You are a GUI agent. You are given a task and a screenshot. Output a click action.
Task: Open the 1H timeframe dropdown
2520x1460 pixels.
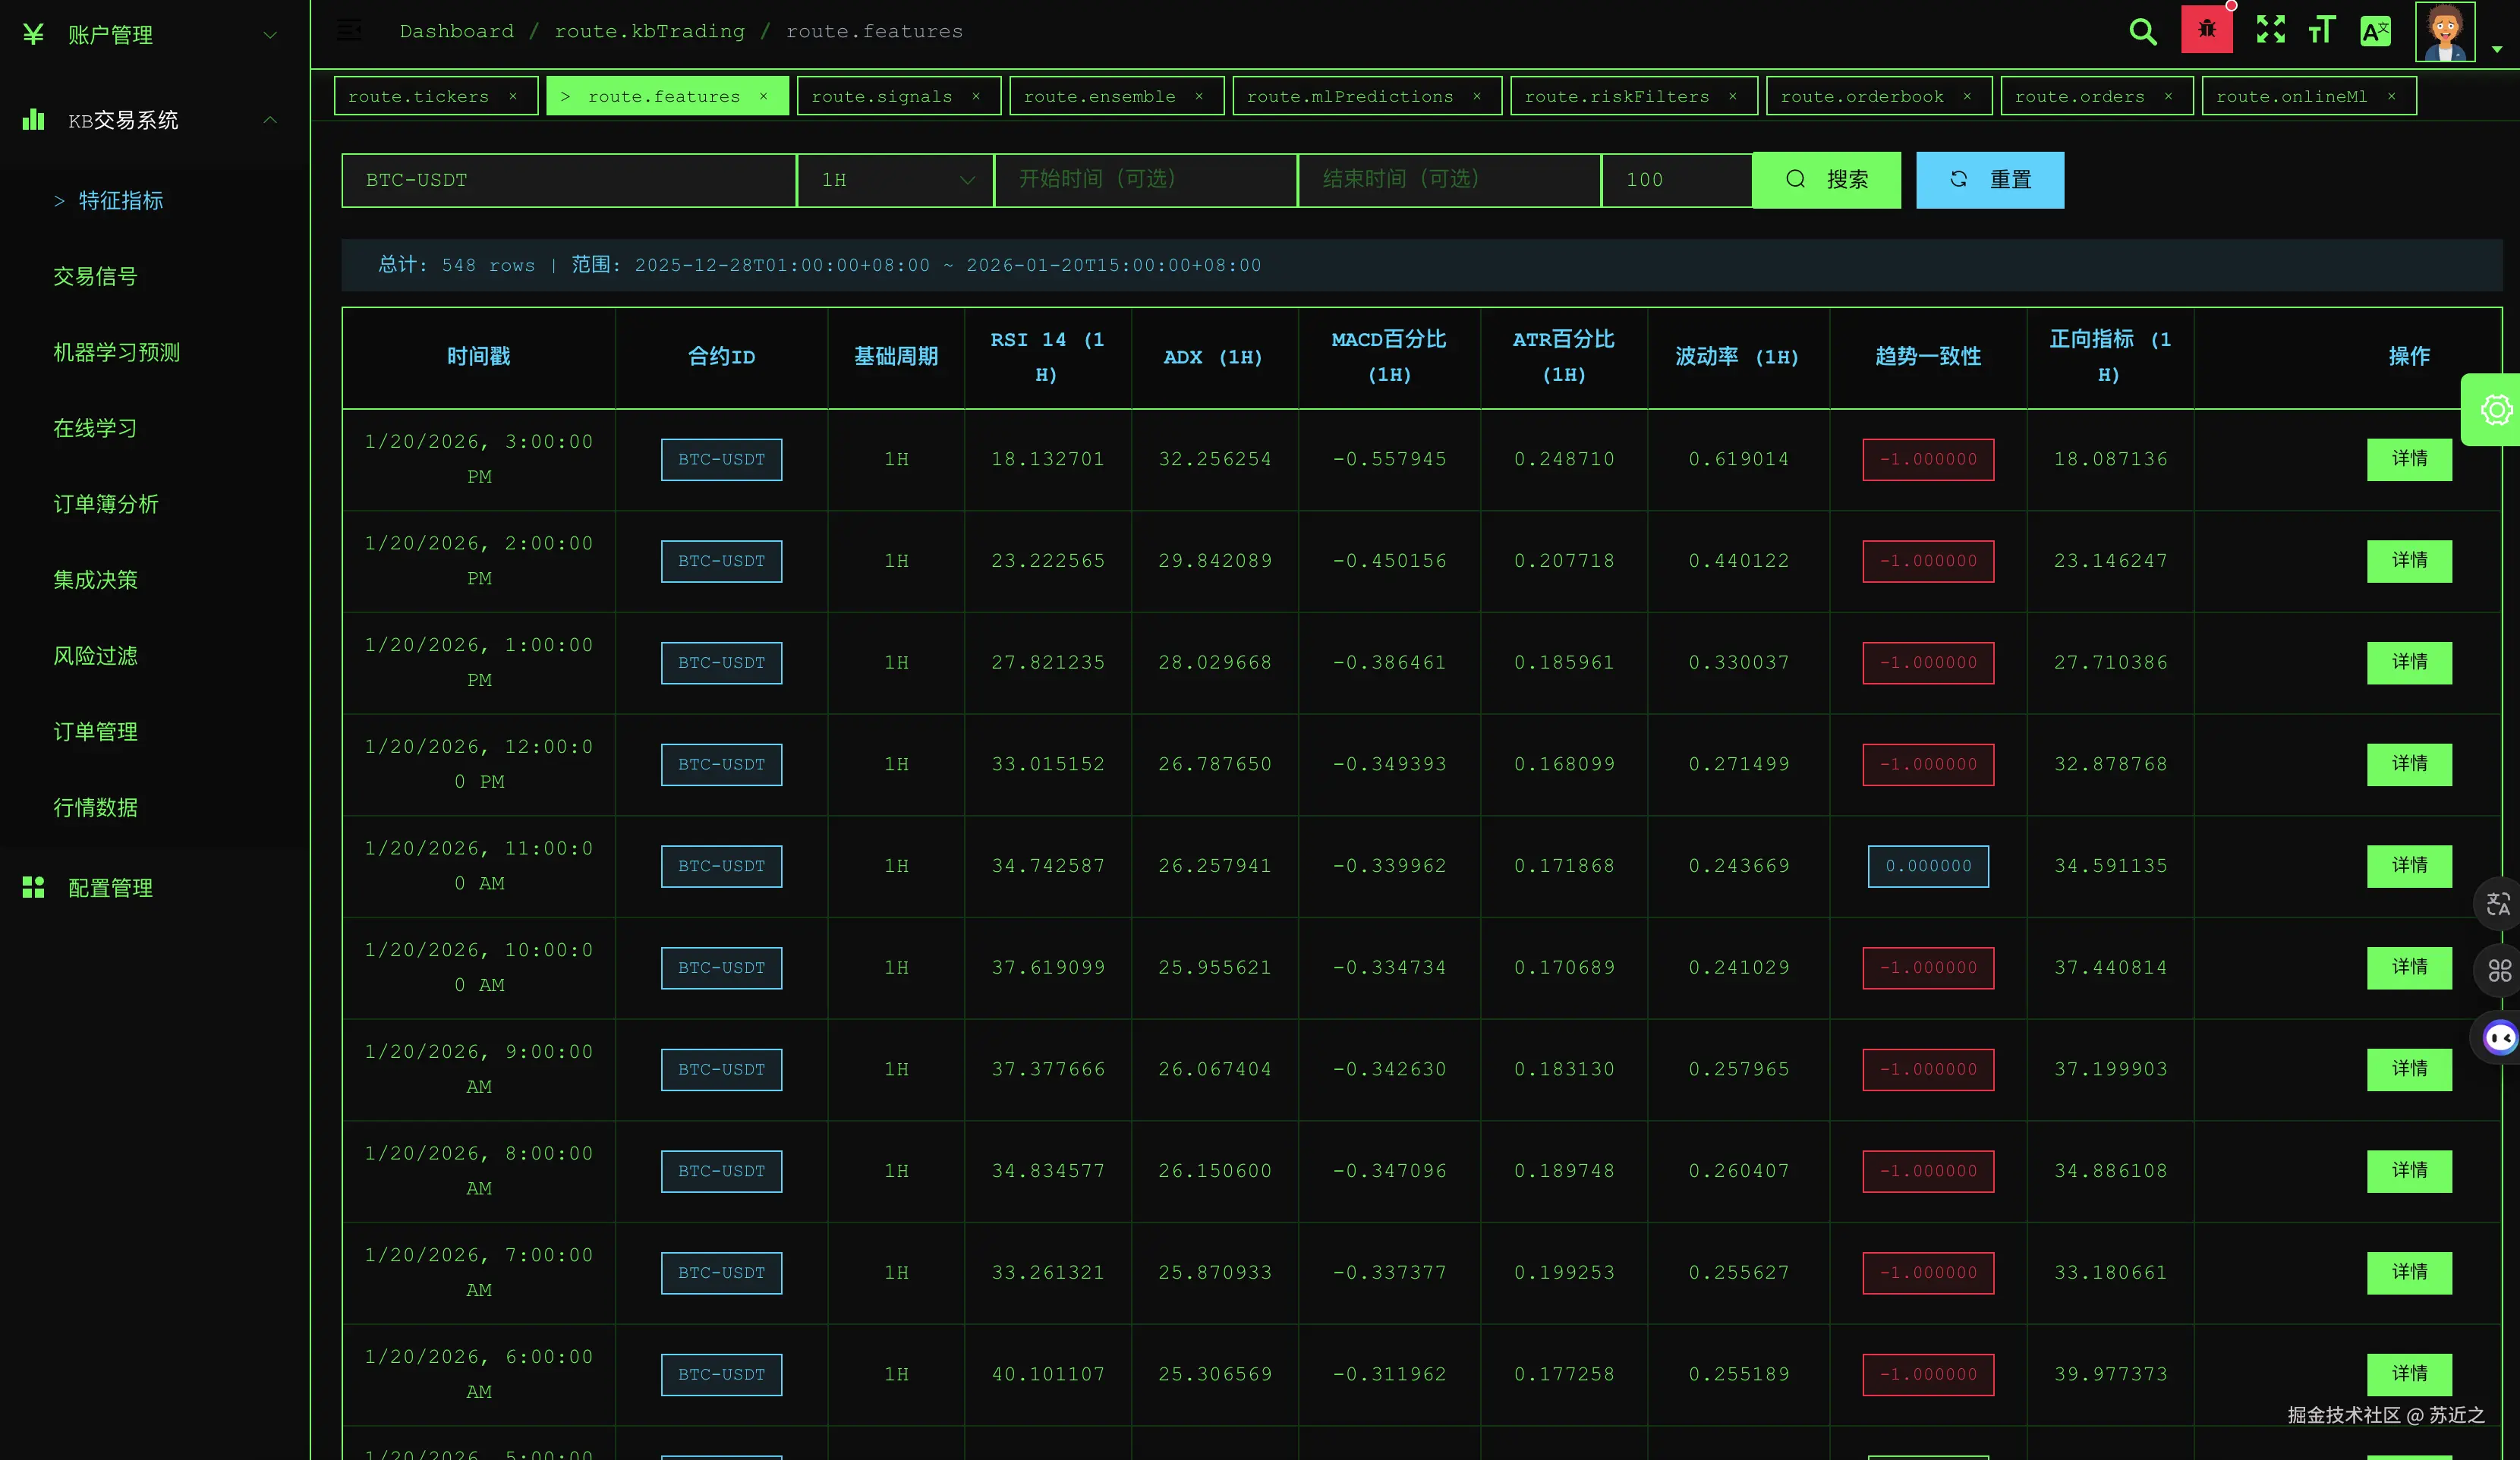tap(895, 180)
